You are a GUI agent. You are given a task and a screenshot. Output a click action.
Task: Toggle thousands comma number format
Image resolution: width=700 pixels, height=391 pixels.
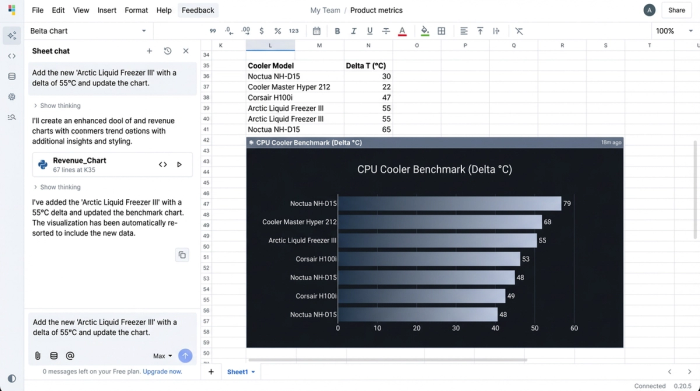212,31
